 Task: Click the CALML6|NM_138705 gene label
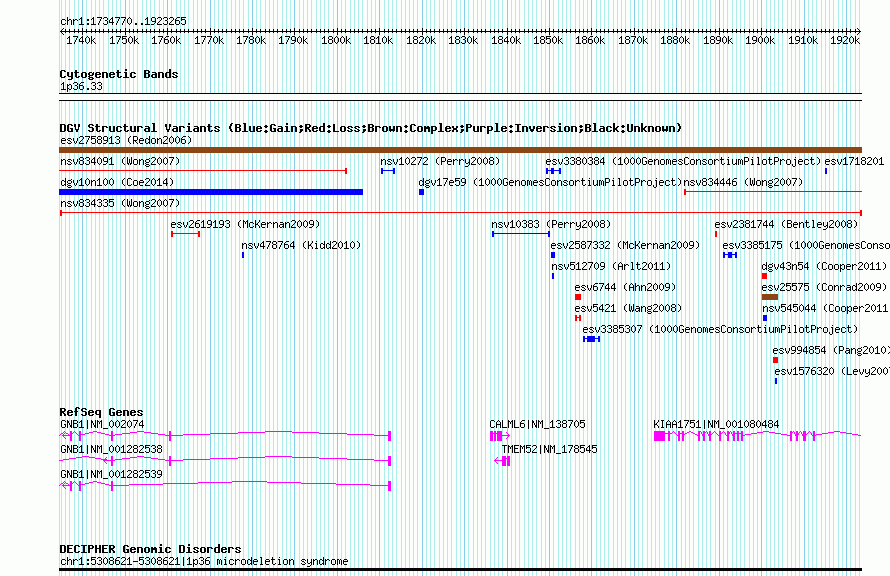(537, 424)
